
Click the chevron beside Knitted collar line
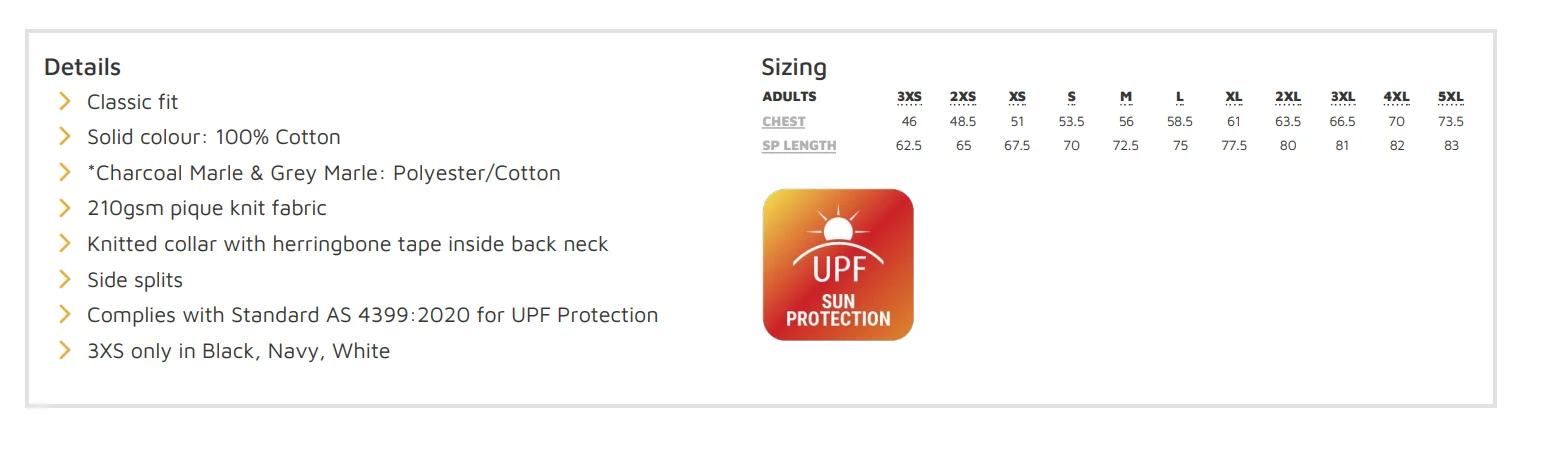tap(65, 243)
